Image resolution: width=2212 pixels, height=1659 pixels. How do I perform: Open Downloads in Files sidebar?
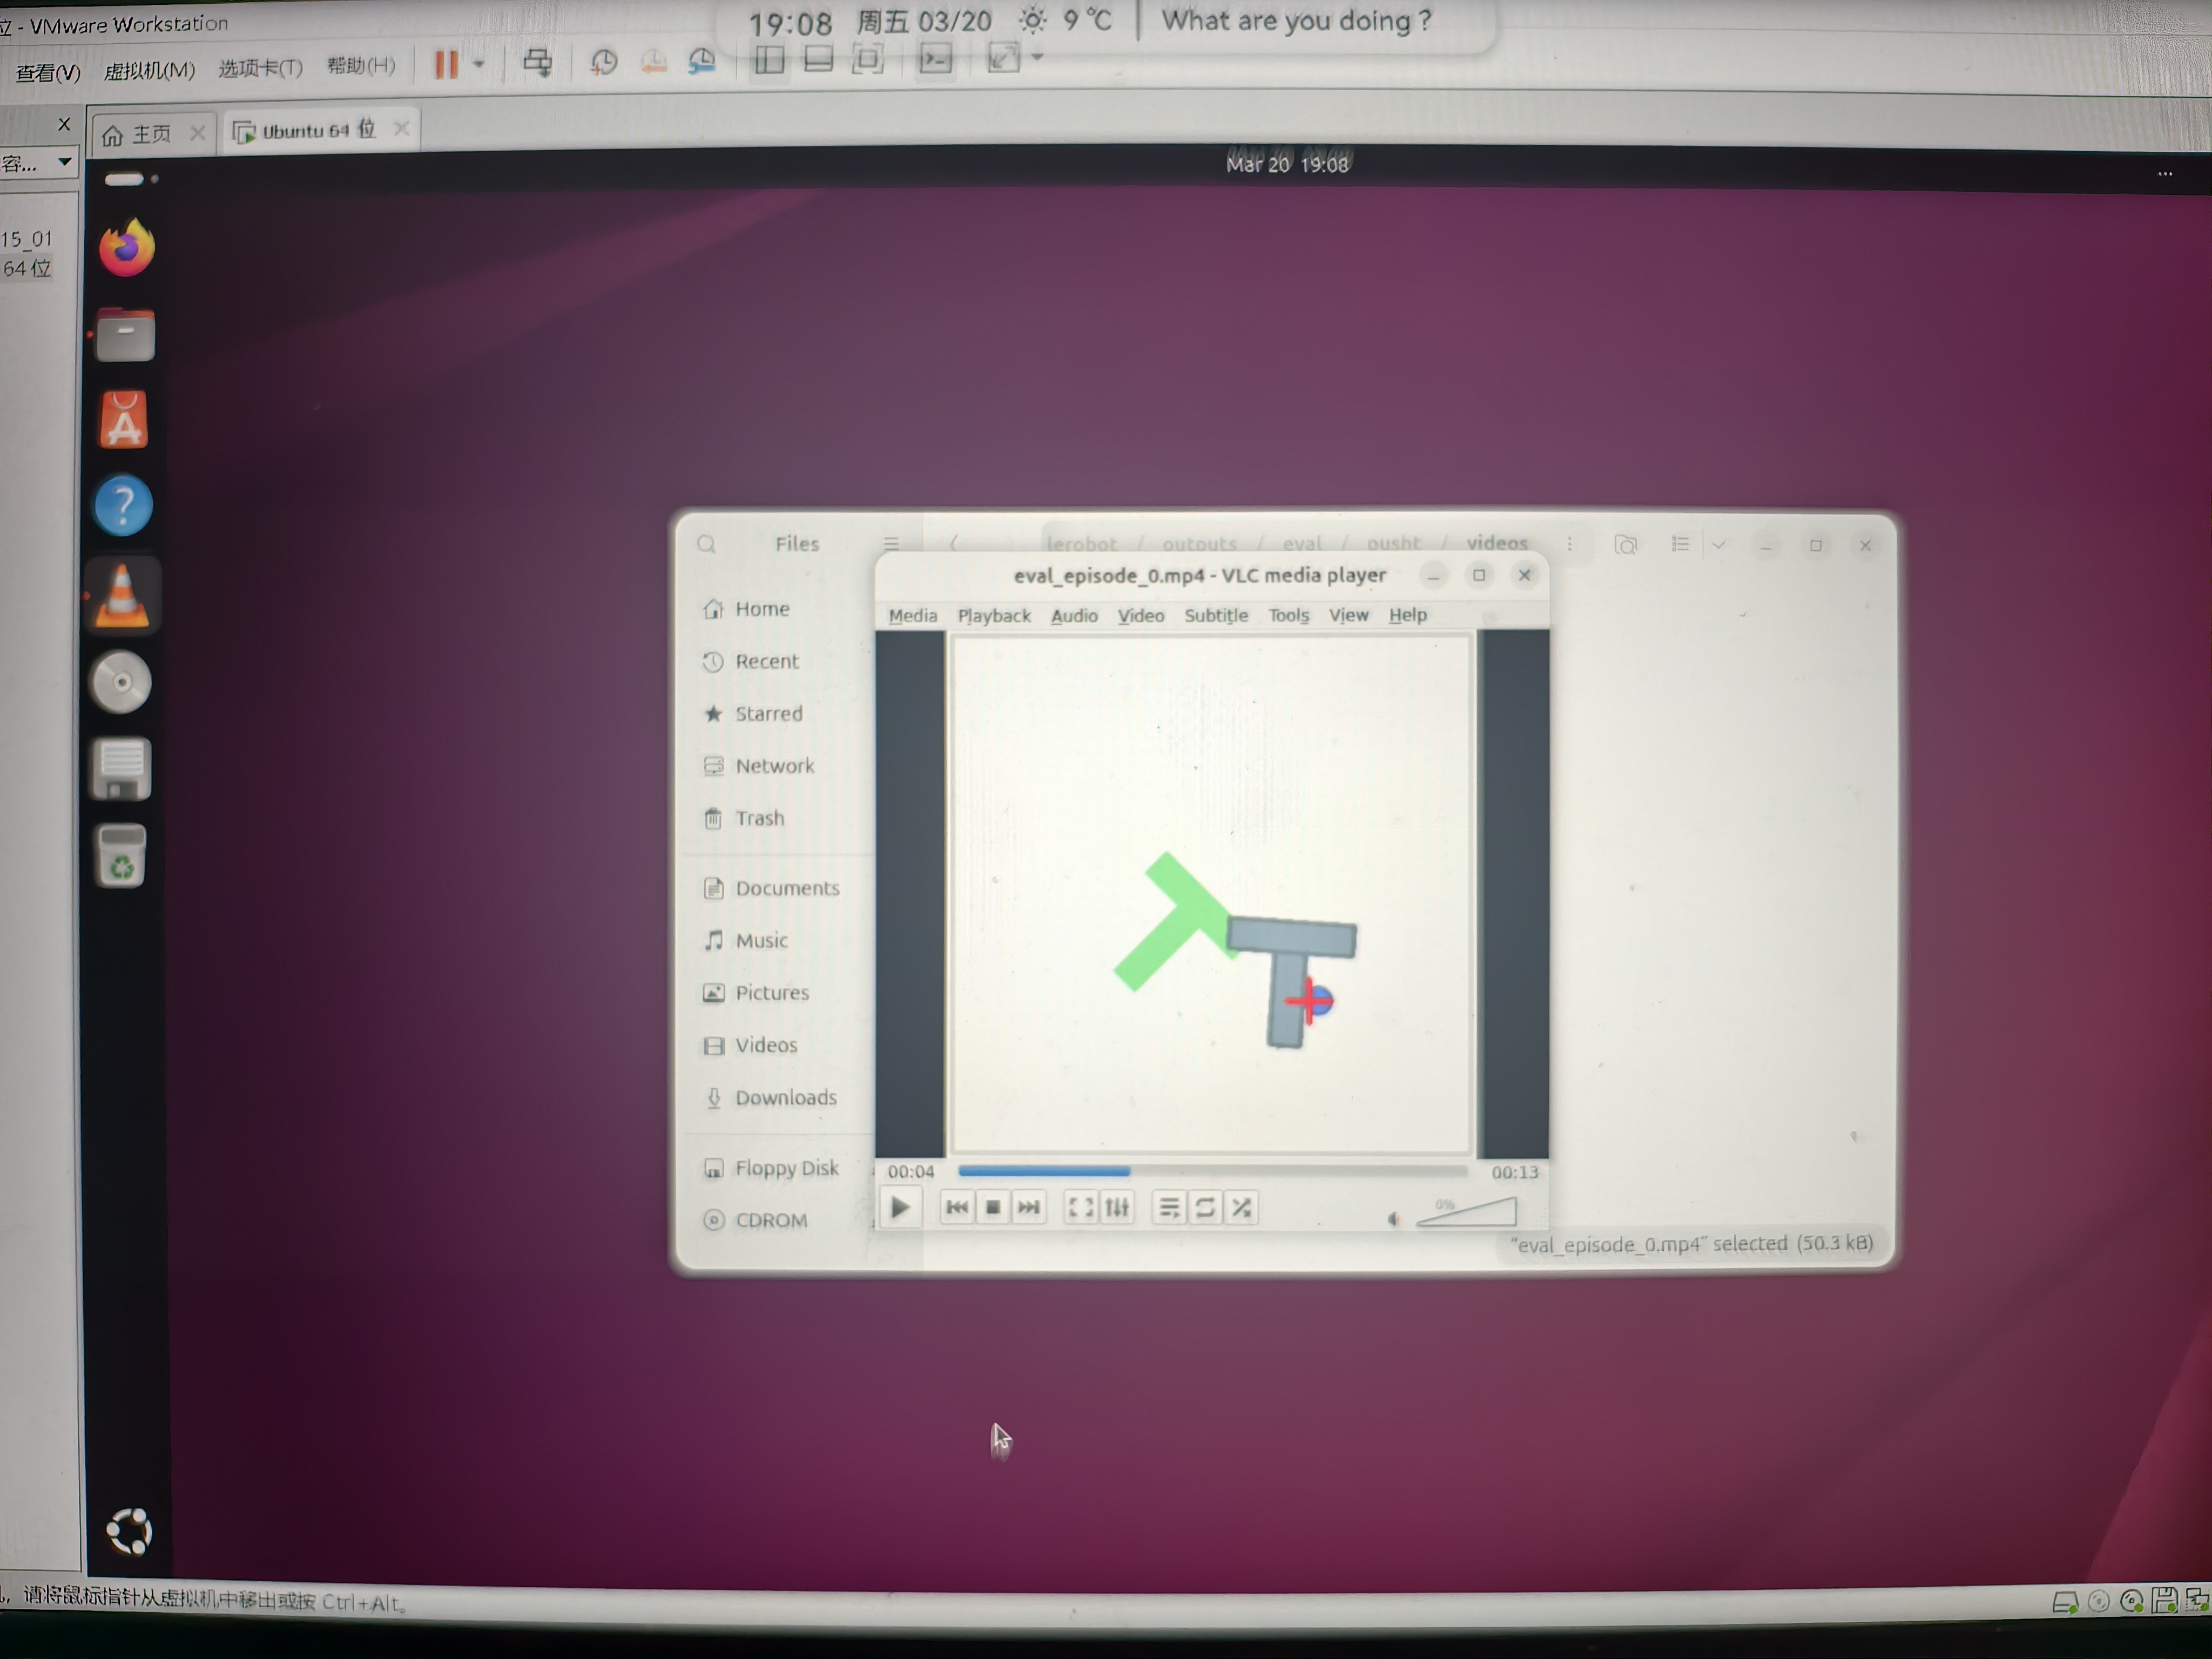coord(785,1097)
